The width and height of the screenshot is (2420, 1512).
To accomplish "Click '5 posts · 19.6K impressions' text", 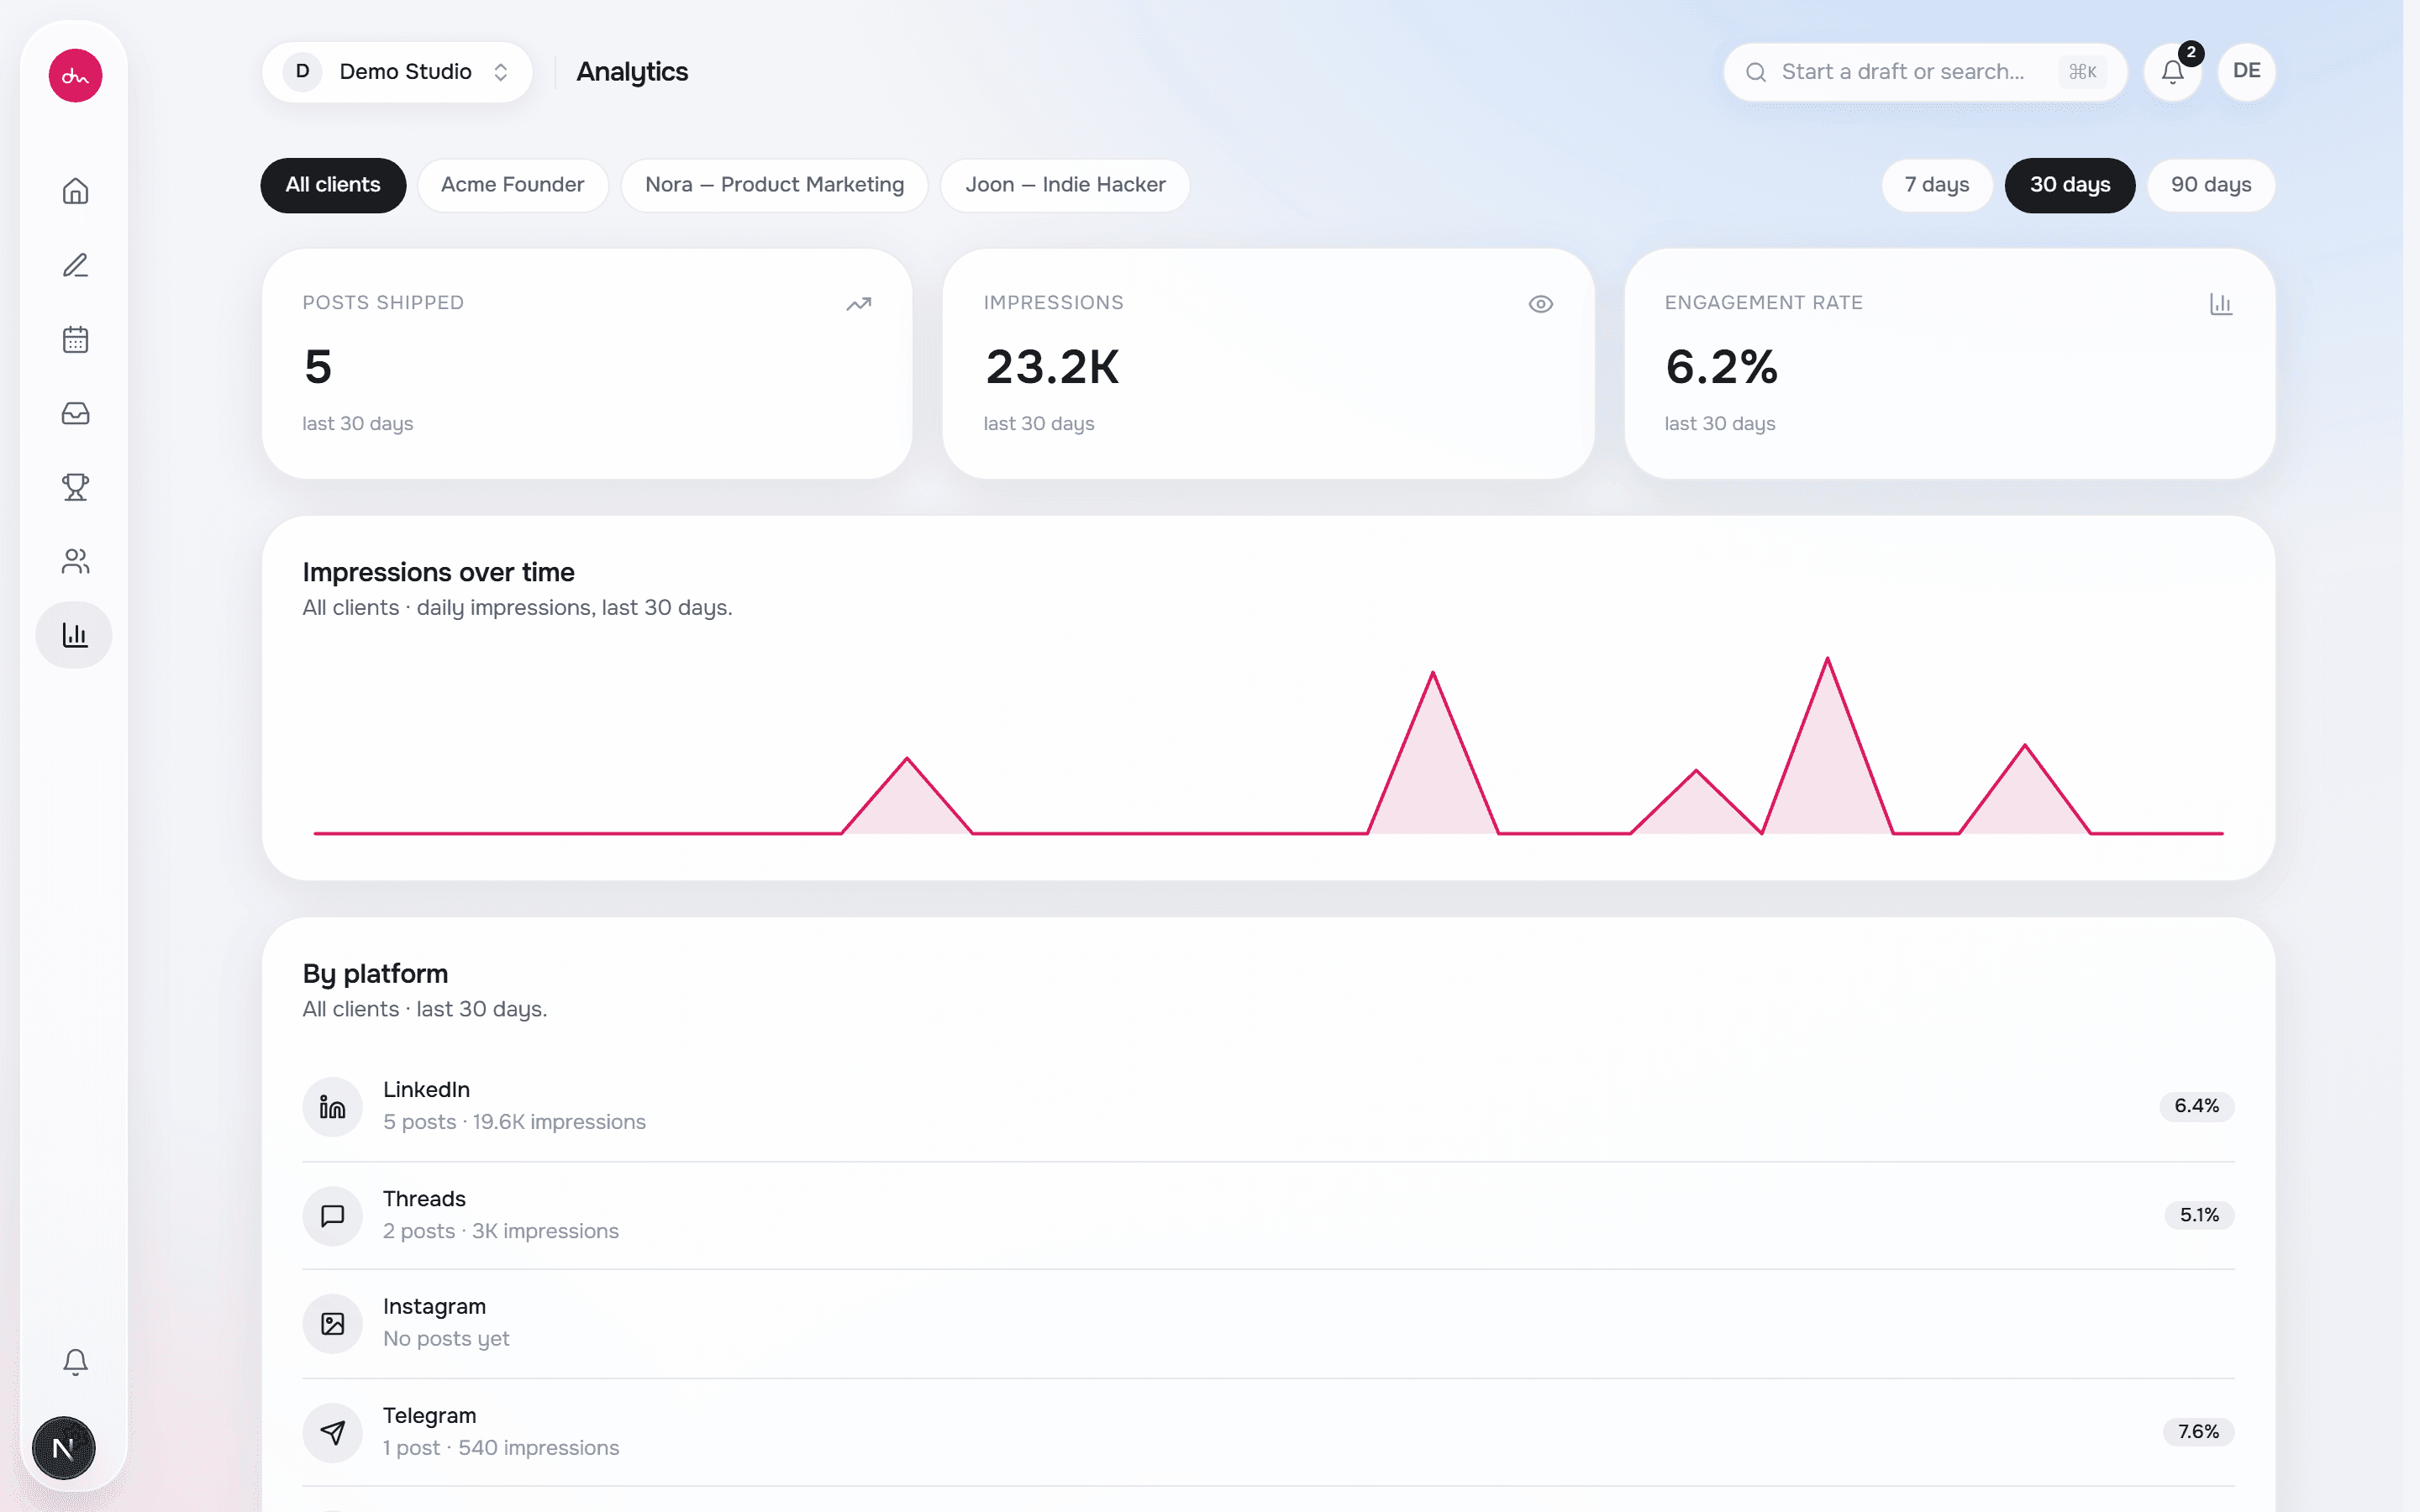I will tap(514, 1122).
